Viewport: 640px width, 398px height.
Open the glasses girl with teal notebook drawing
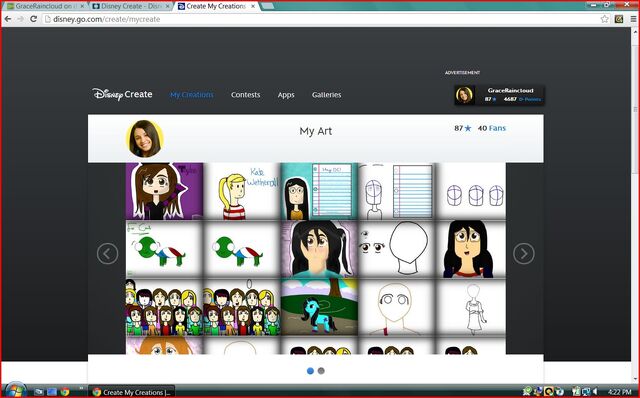(x=319, y=191)
